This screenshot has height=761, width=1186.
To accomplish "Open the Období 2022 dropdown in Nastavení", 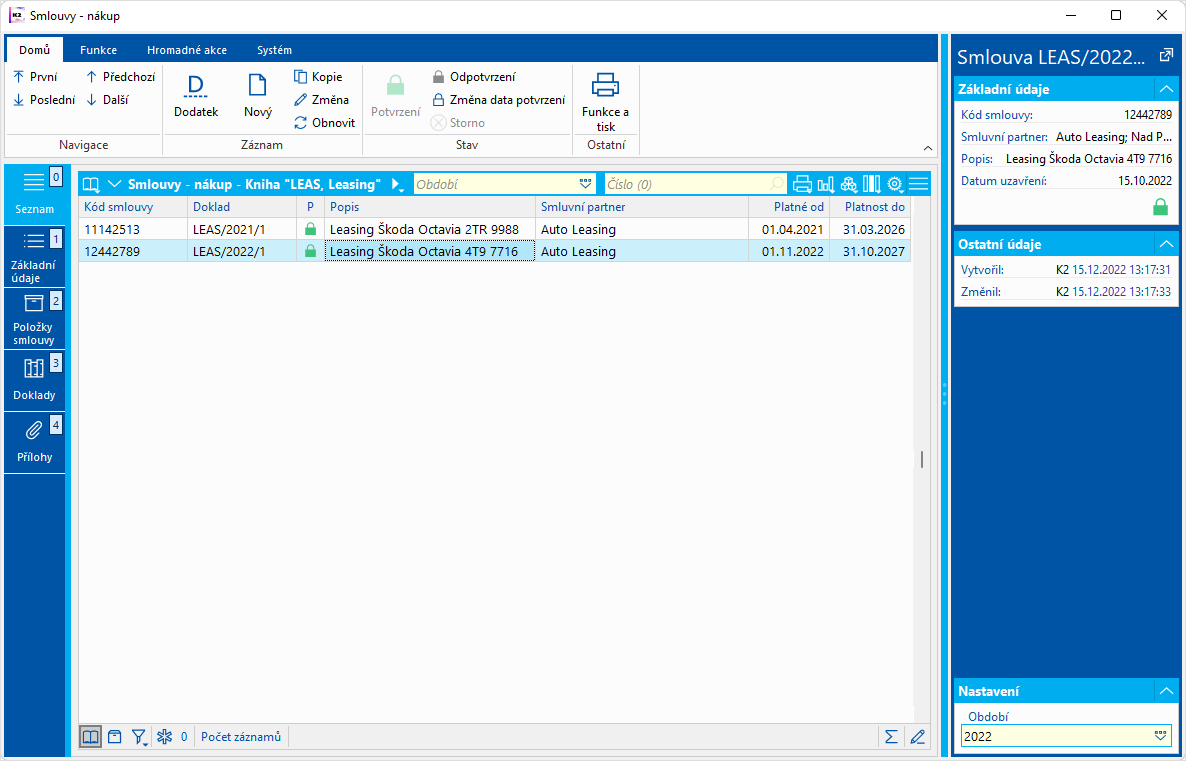I will pos(1161,736).
